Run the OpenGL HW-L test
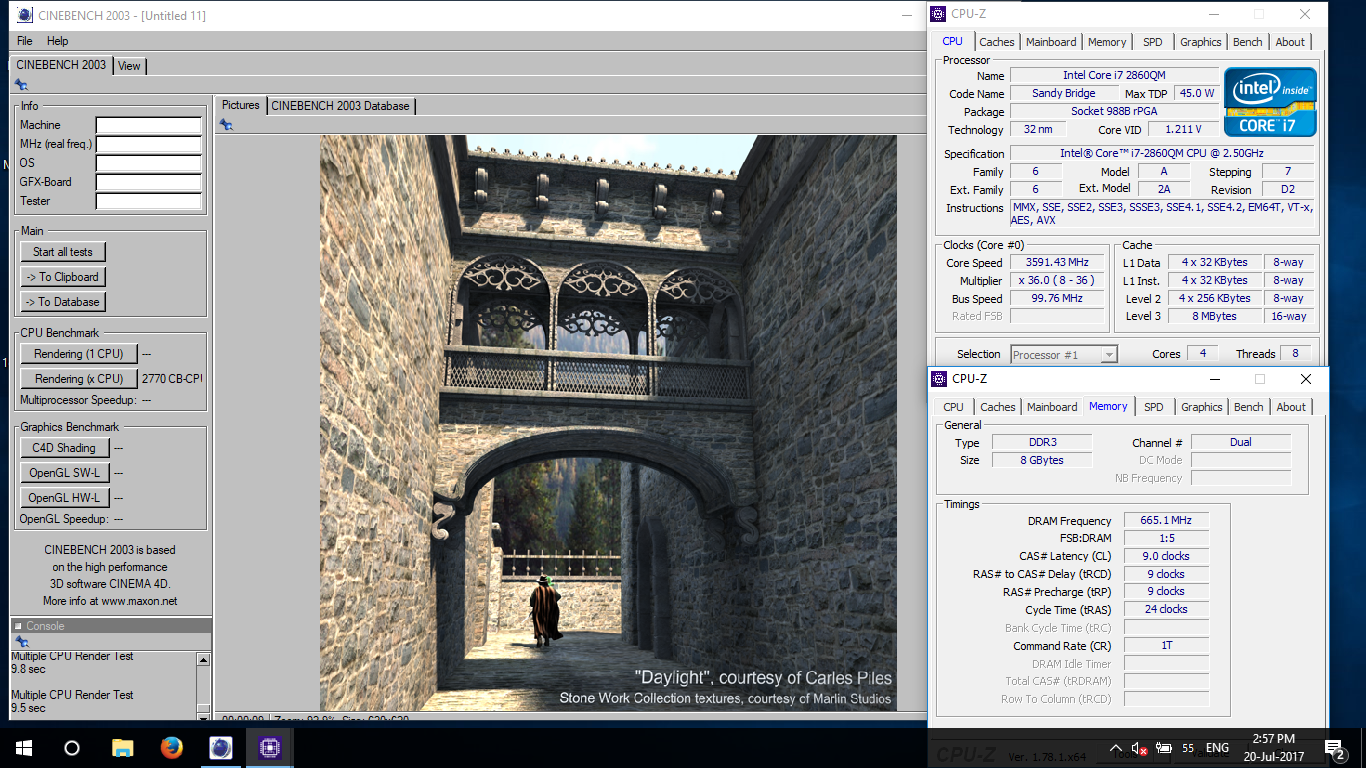Screen dimensions: 1366x768 (x=64, y=498)
